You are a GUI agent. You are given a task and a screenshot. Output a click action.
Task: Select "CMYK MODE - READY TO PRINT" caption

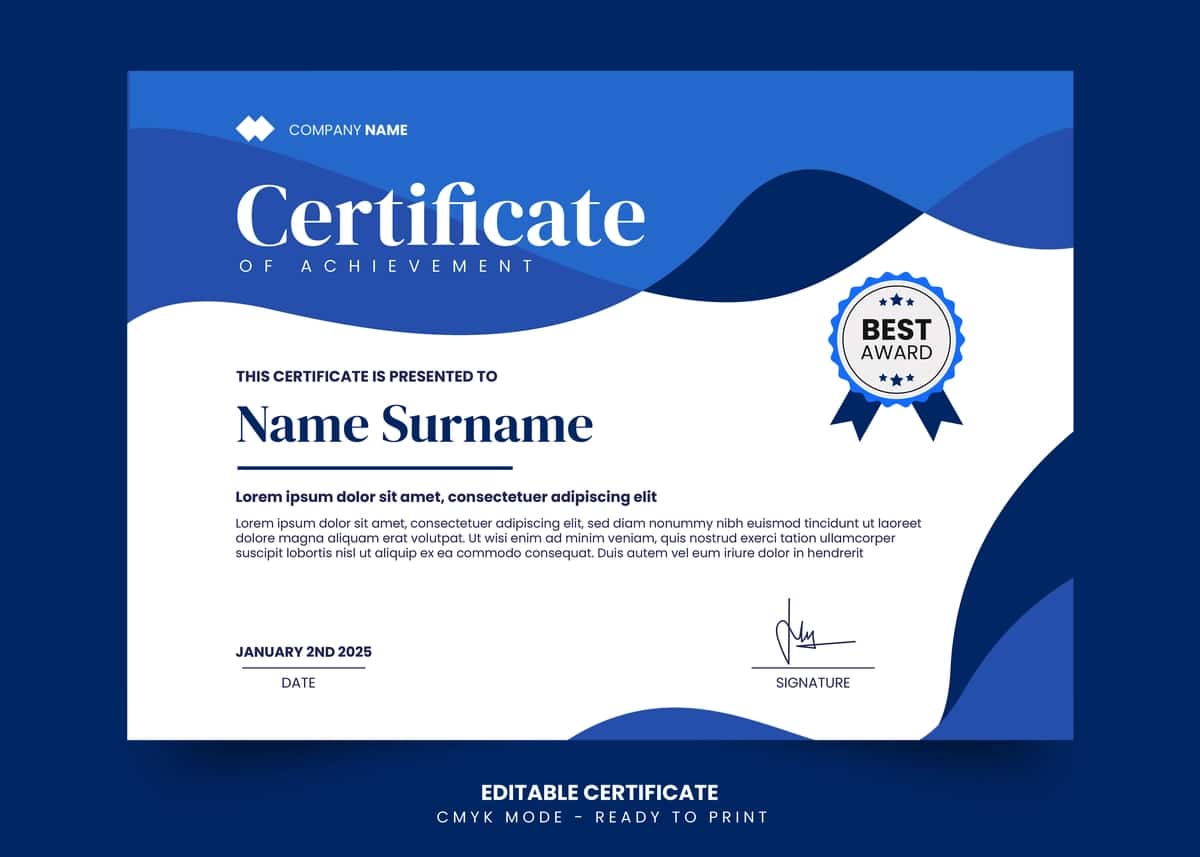click(602, 817)
